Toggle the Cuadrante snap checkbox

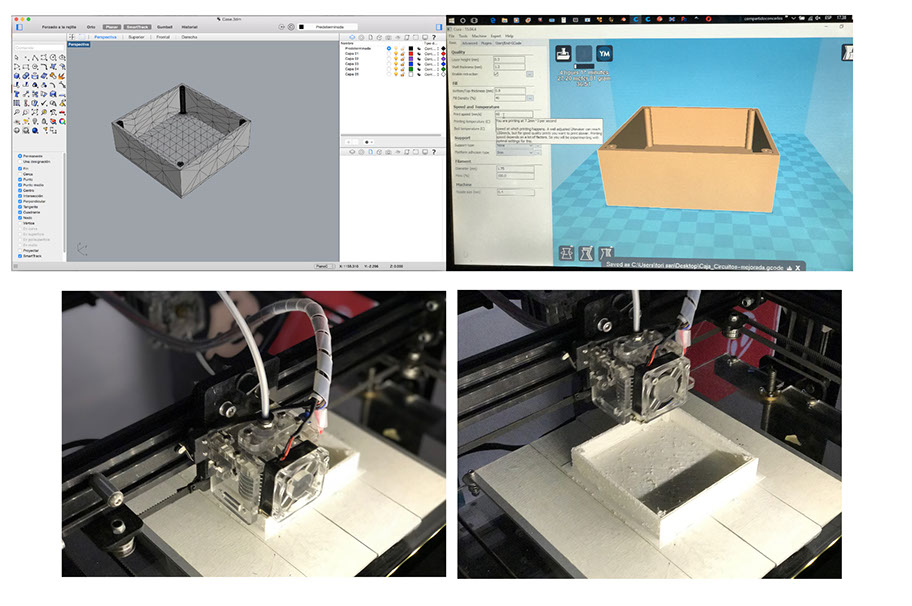20,212
